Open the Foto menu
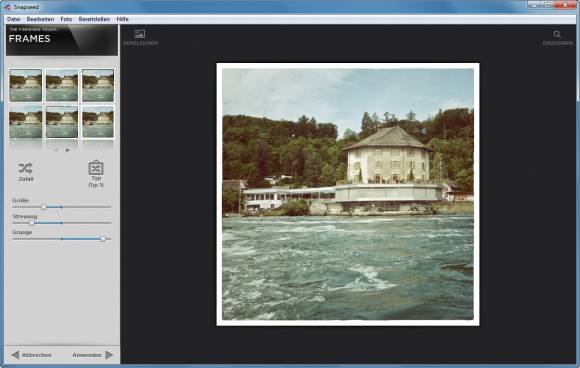This screenshot has height=368, width=580. pyautogui.click(x=66, y=19)
